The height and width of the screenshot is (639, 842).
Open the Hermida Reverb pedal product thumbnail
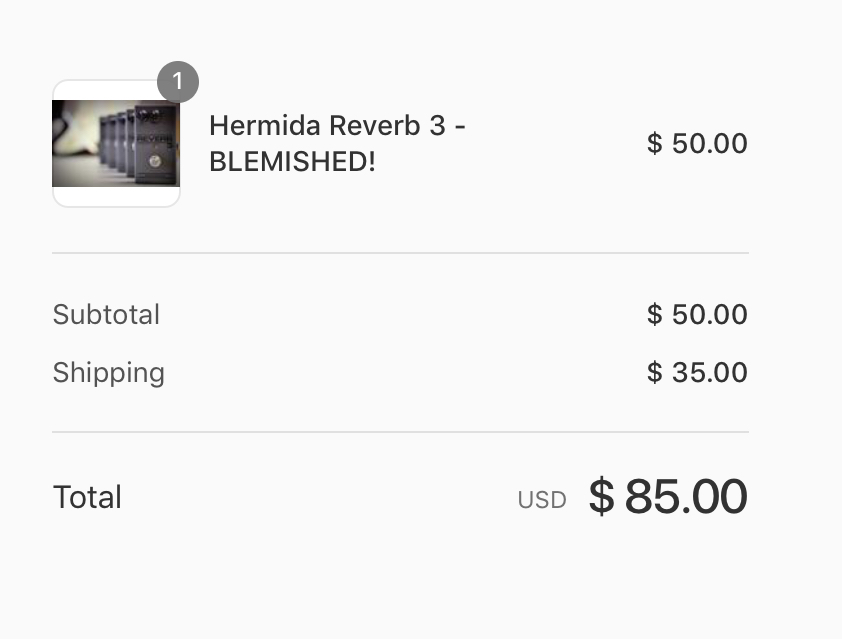coord(116,143)
